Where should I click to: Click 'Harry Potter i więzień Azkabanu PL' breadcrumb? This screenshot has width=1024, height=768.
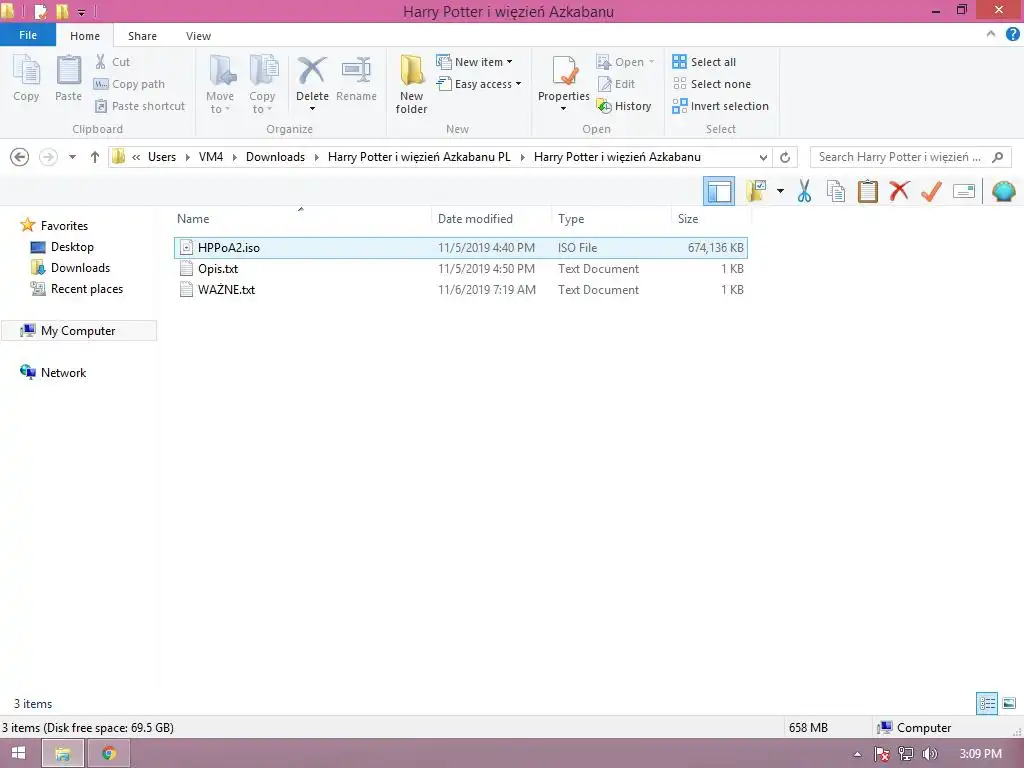point(419,157)
